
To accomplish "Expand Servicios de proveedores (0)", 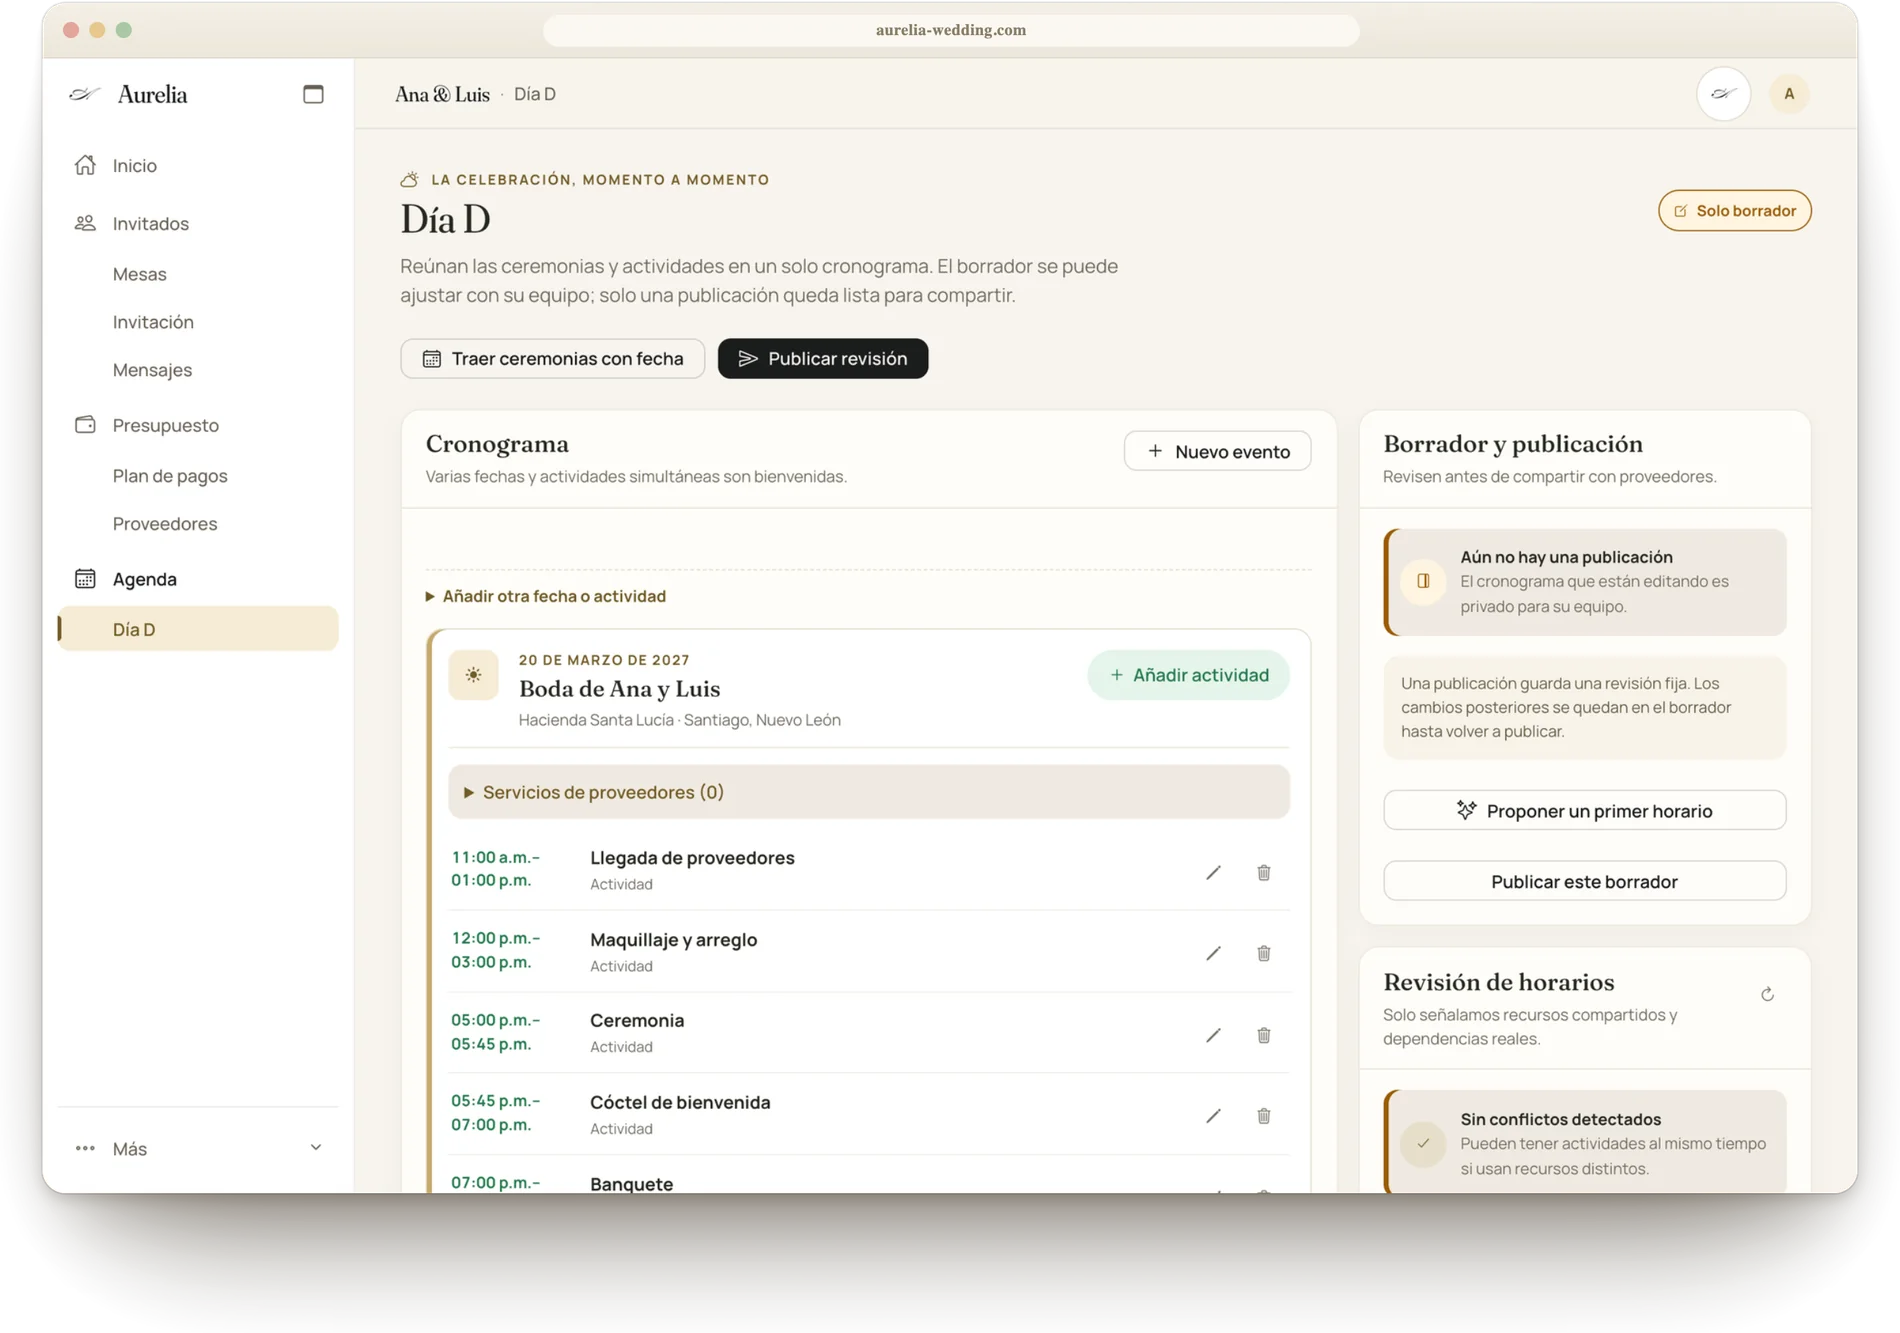I will [x=868, y=792].
